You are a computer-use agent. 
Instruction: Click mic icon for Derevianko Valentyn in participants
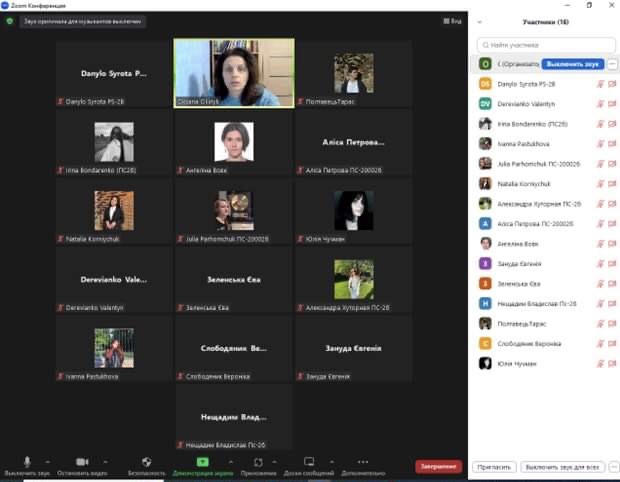tap(600, 104)
